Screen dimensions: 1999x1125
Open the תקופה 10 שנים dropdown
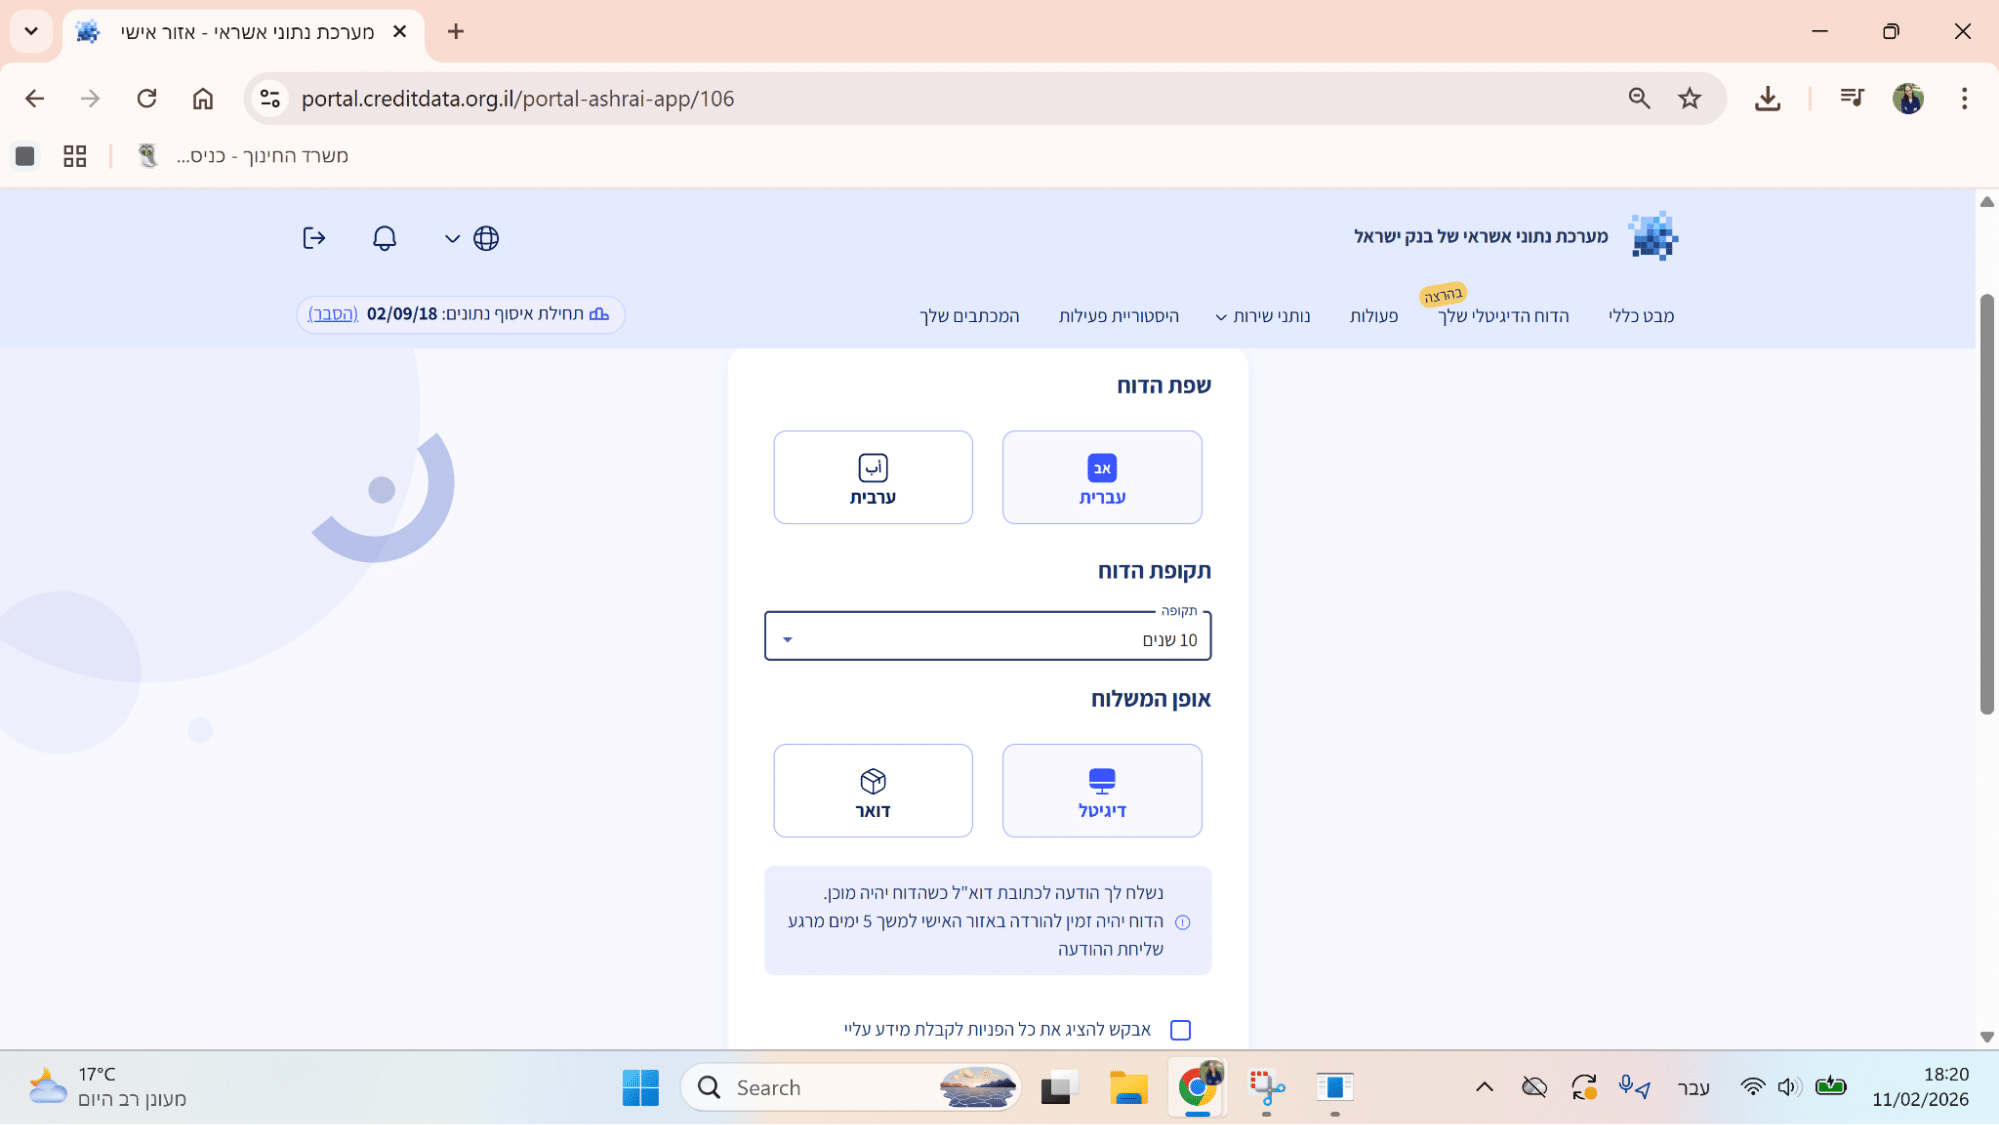tap(987, 637)
